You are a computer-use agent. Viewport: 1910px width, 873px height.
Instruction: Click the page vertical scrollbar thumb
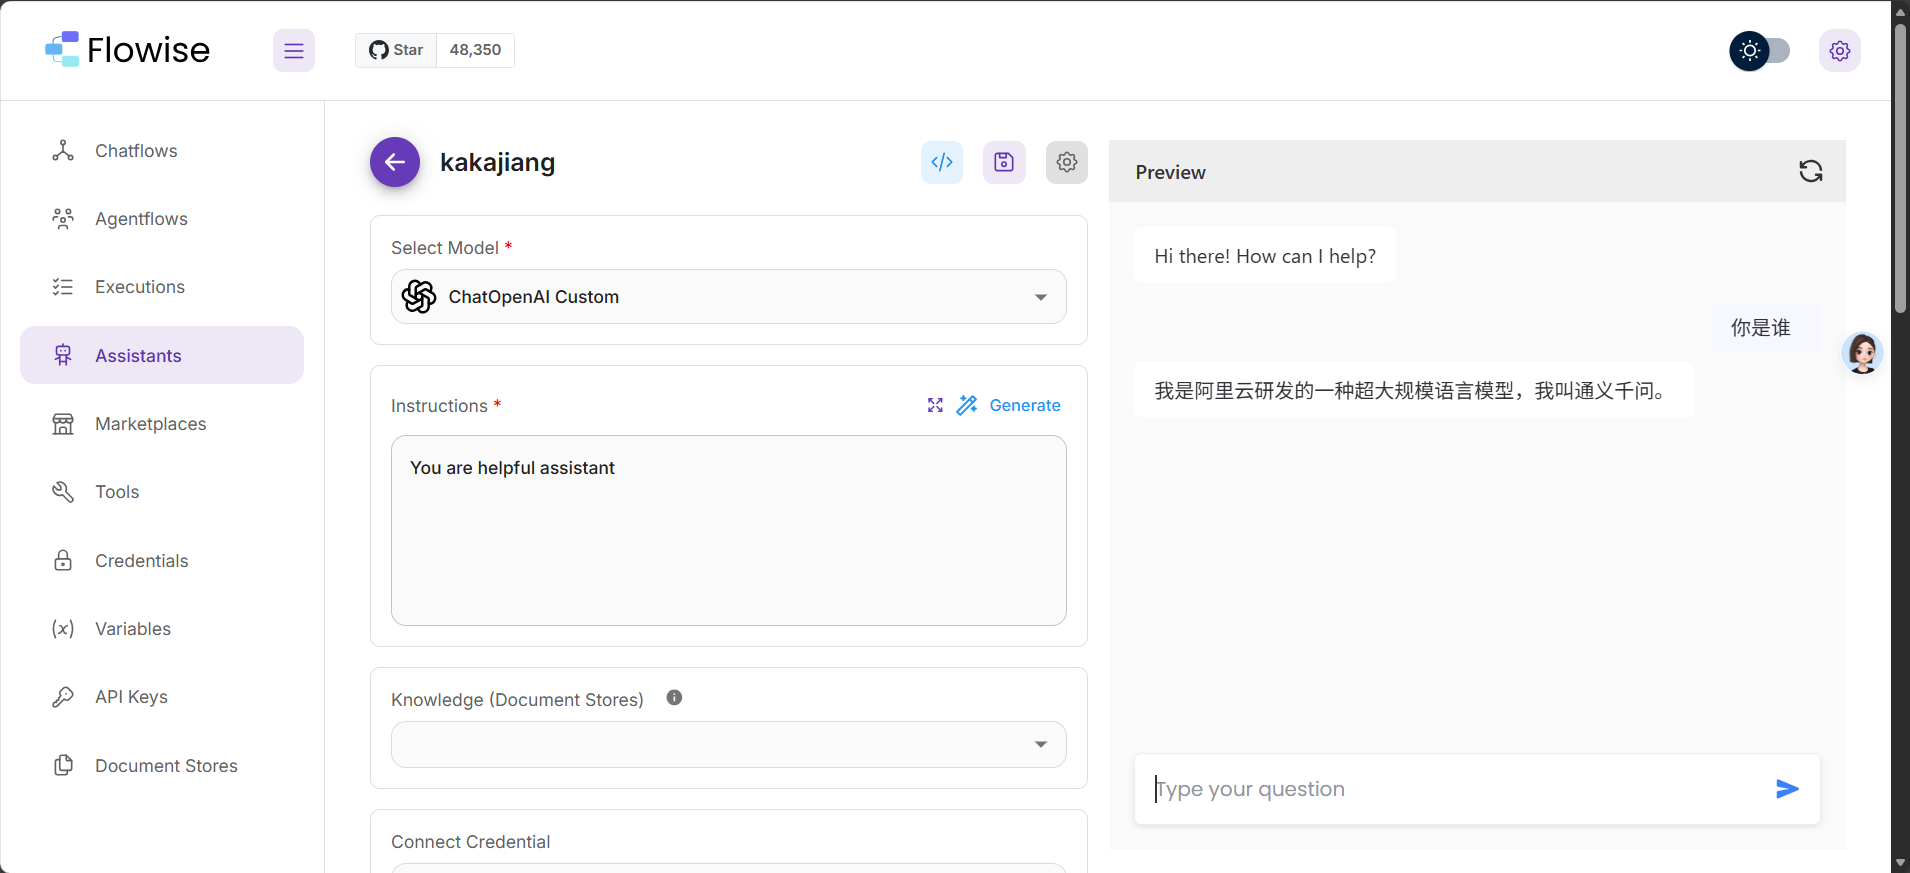[1900, 168]
